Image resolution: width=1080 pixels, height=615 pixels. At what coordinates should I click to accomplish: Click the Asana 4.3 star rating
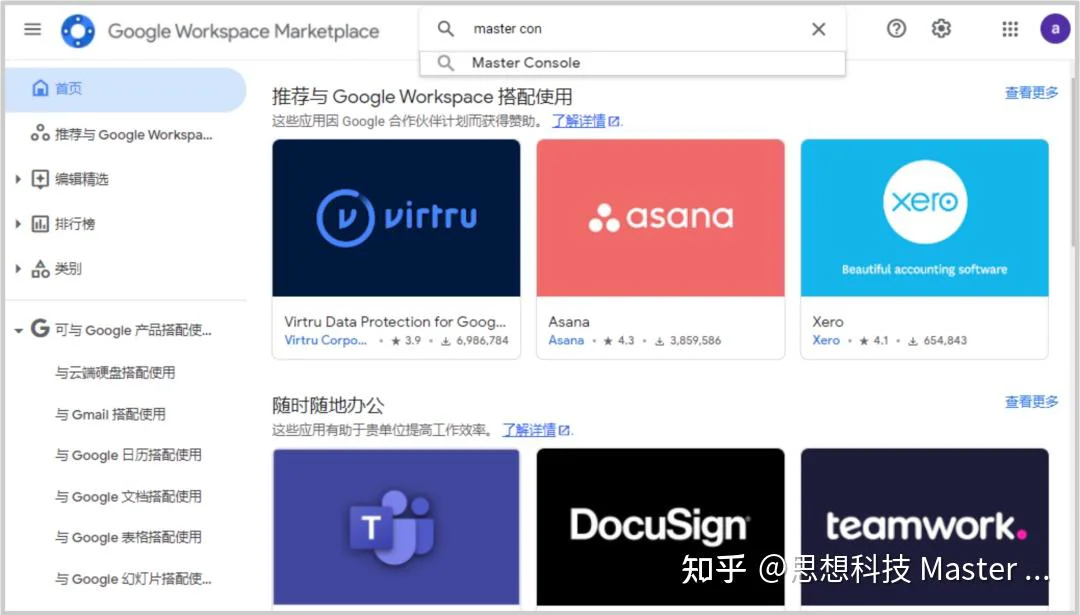click(x=619, y=340)
